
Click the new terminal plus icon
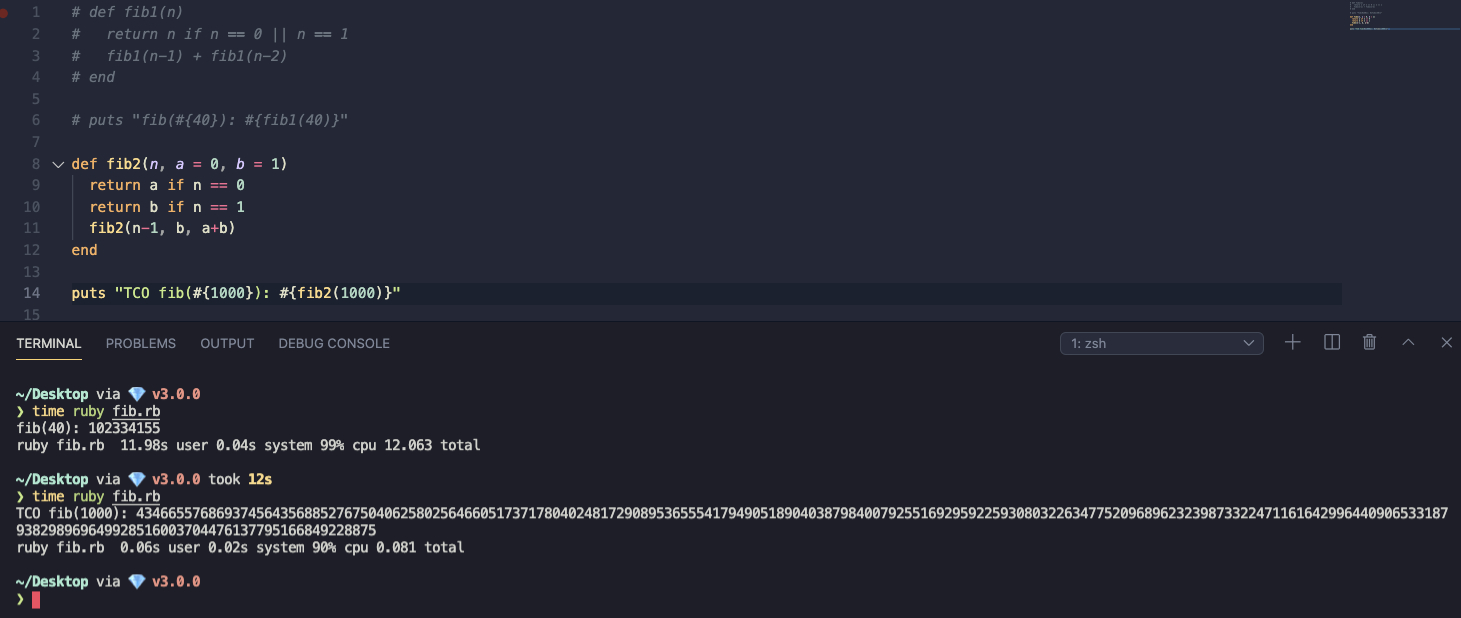pos(1293,342)
